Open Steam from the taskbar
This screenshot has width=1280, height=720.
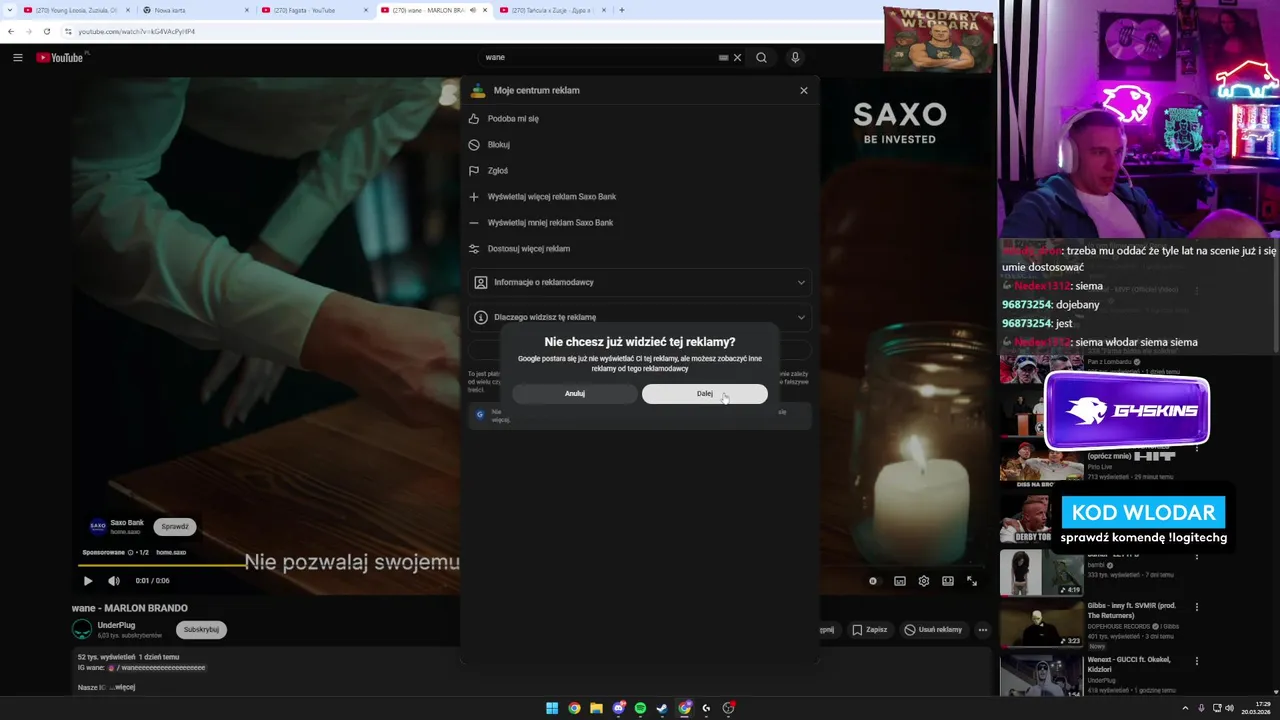coord(662,708)
